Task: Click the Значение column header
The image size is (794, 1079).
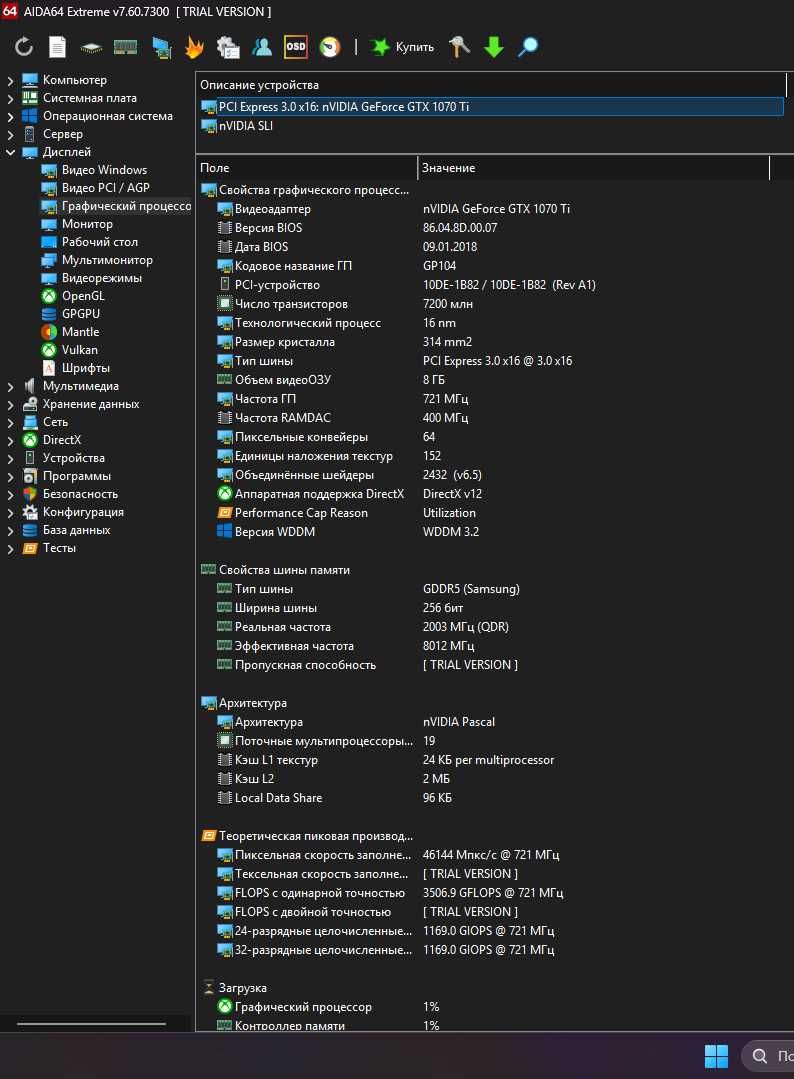Action: [x=593, y=168]
